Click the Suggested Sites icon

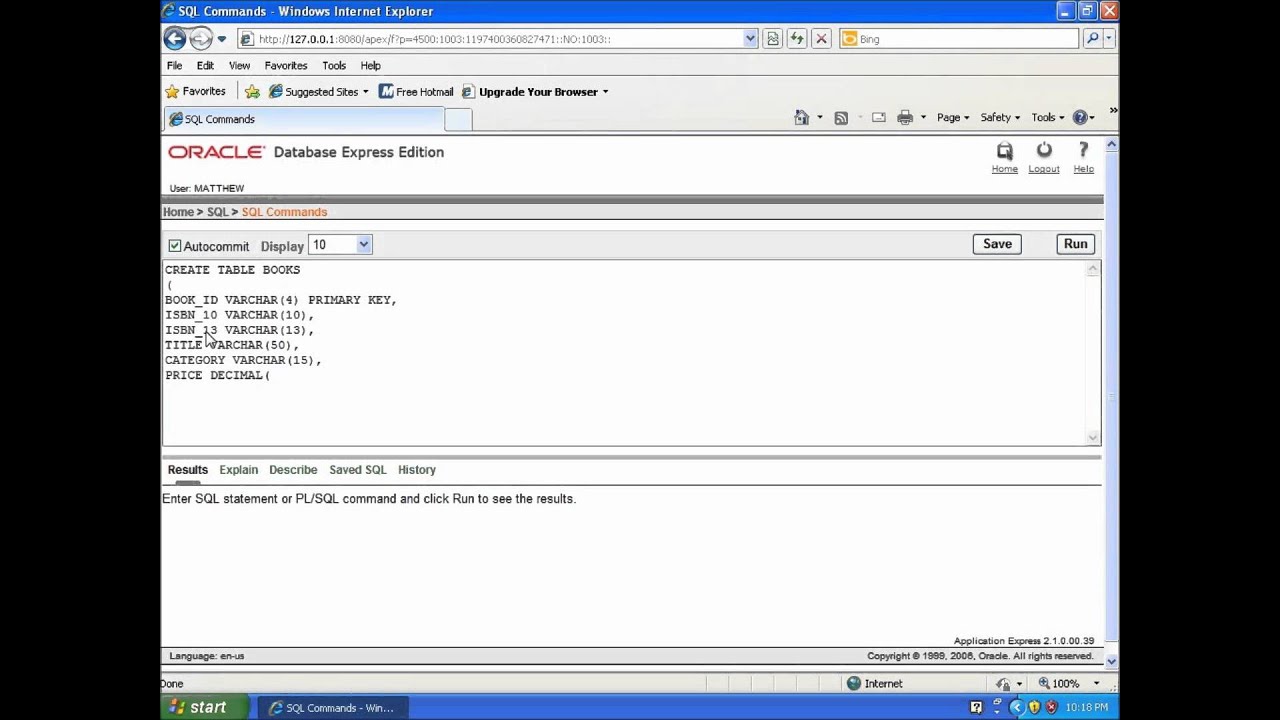click(x=275, y=91)
